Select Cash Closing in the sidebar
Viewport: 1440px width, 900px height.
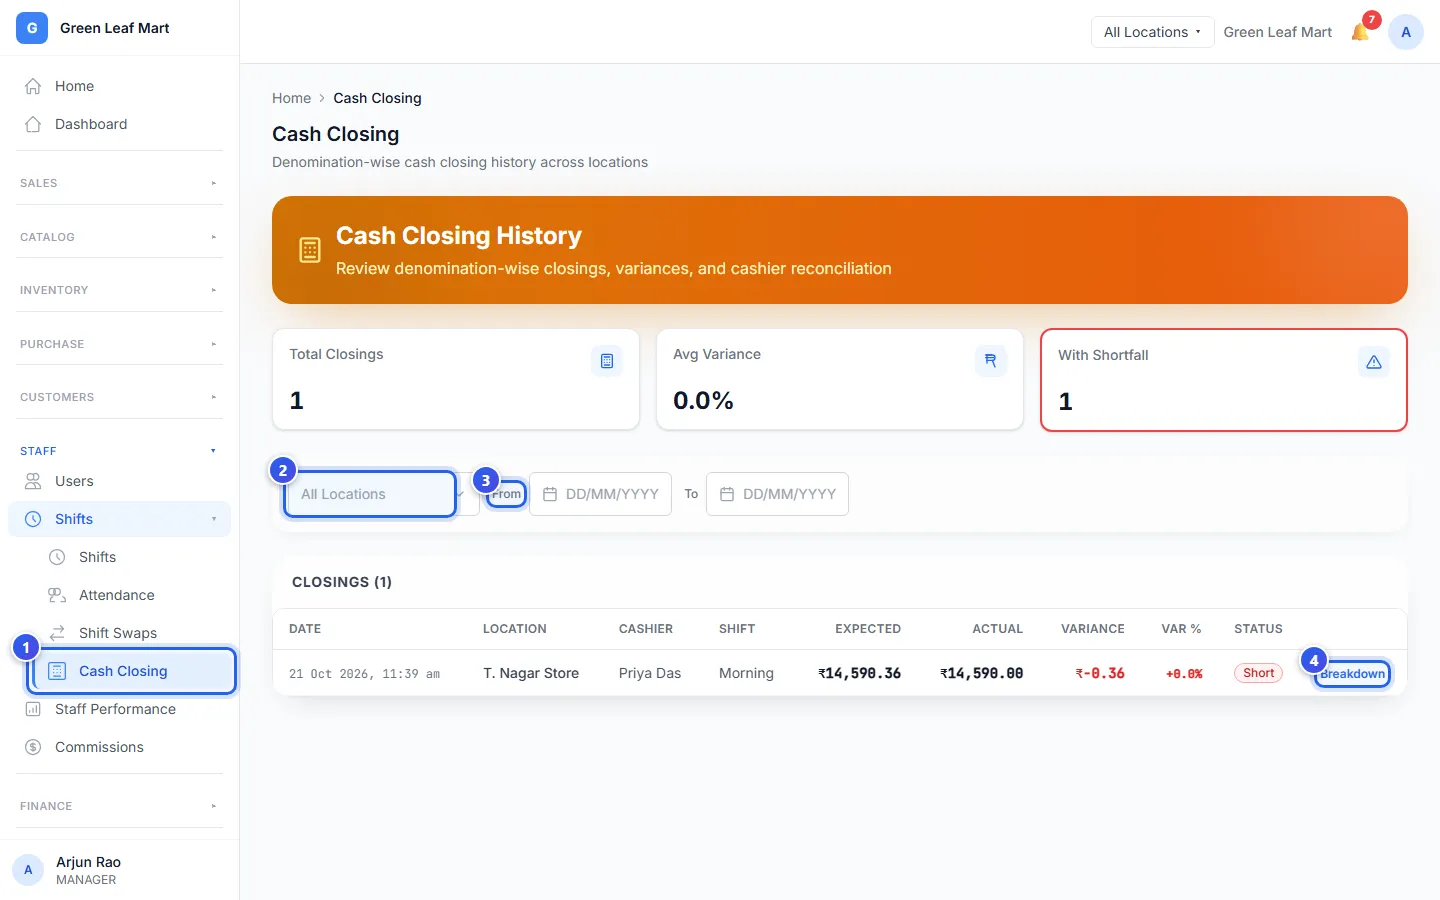coord(133,671)
